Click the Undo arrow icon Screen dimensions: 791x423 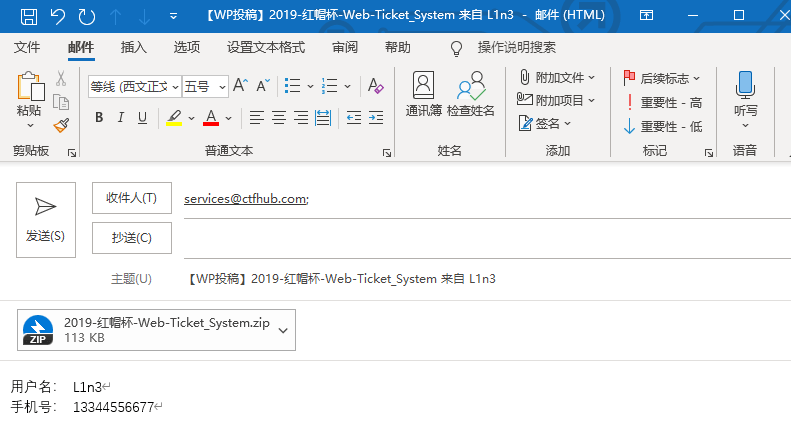(58, 16)
